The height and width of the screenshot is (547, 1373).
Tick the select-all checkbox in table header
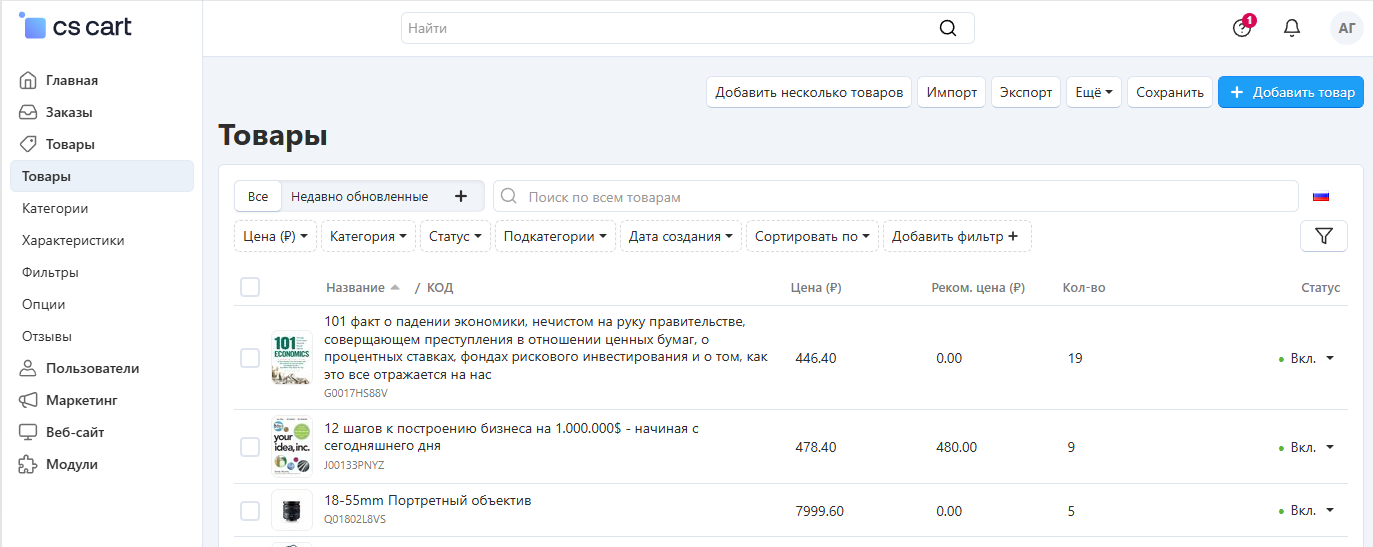(250, 287)
